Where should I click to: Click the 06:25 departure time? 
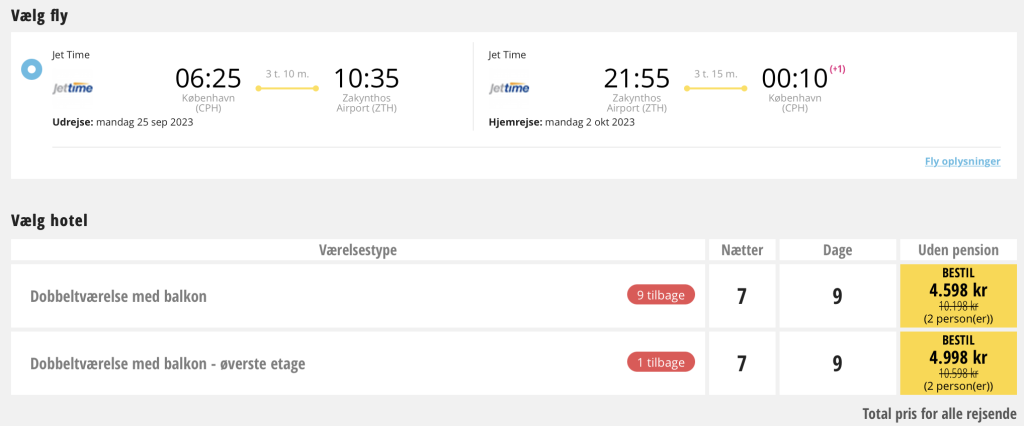tap(208, 78)
